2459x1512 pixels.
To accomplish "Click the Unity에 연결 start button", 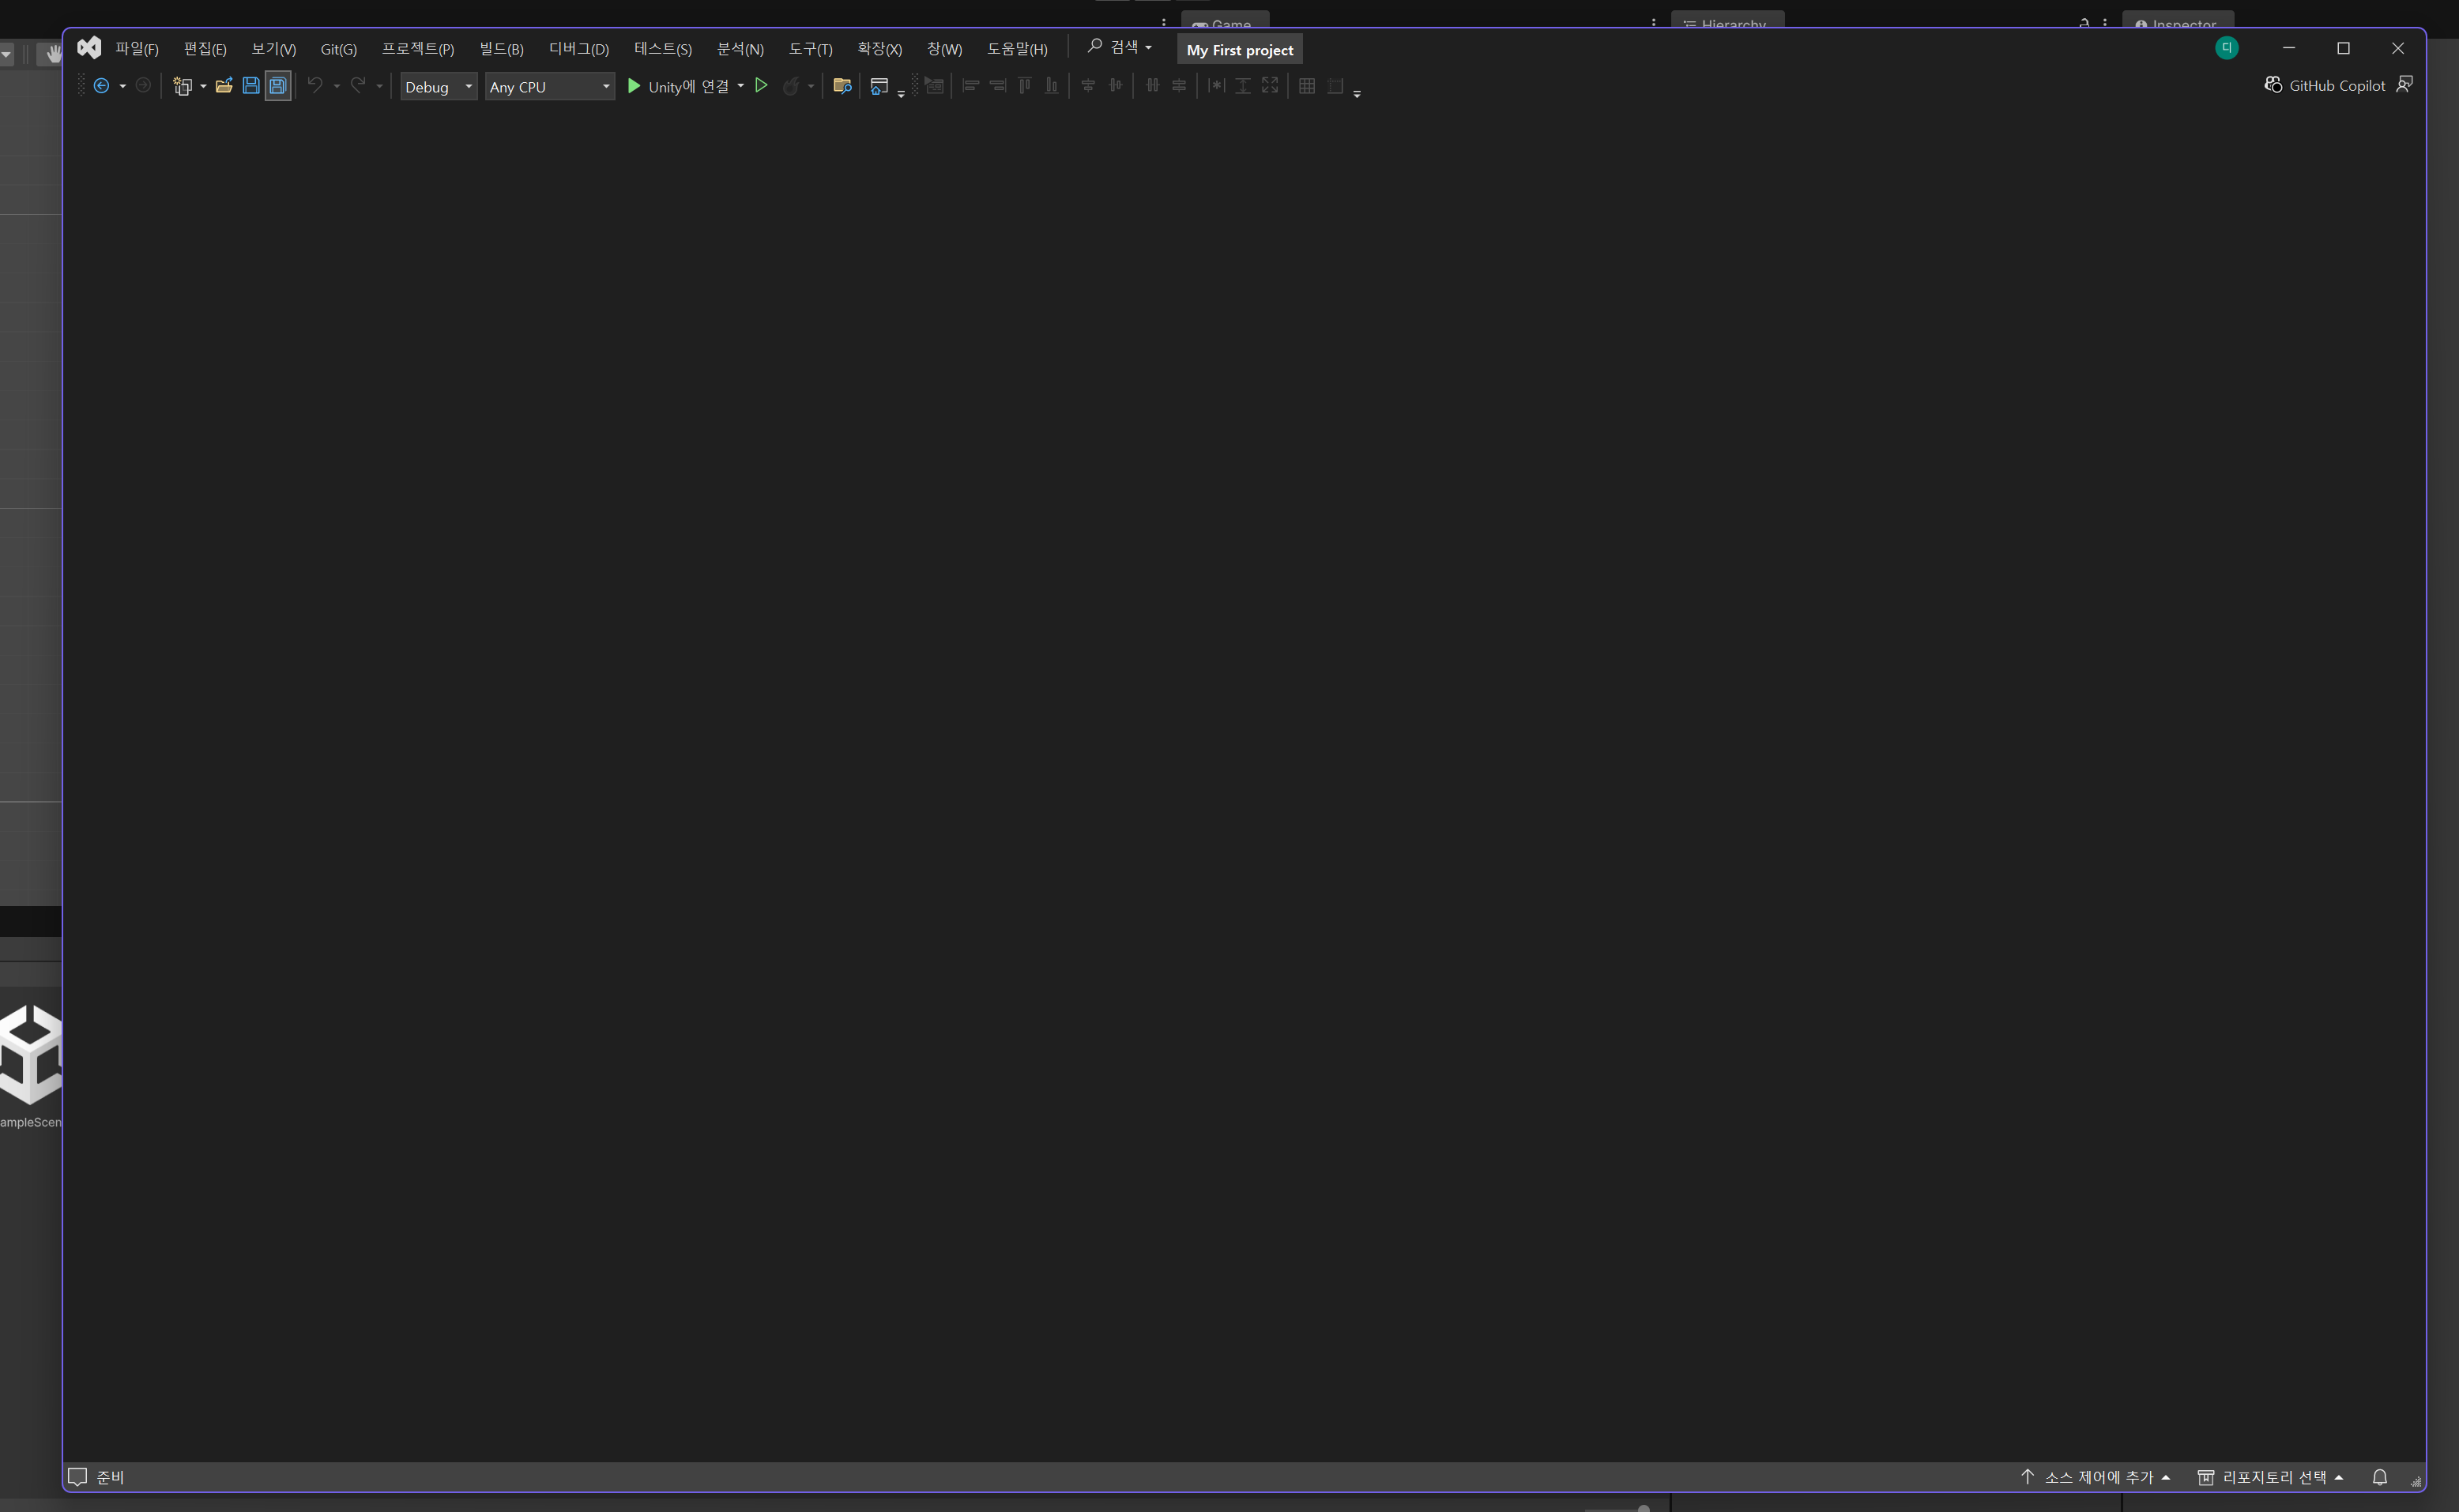I will coord(678,87).
